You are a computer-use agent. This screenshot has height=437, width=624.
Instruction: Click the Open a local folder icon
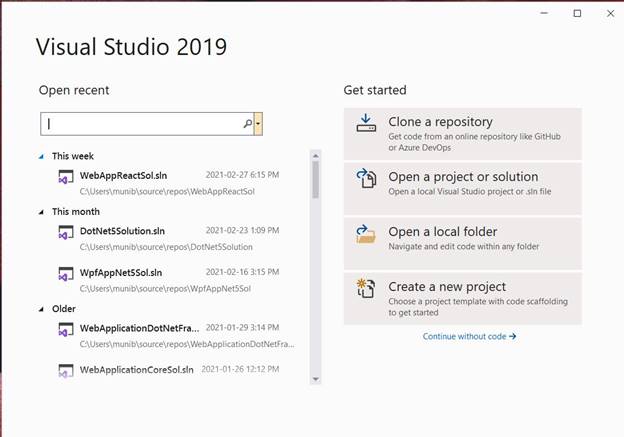365,234
